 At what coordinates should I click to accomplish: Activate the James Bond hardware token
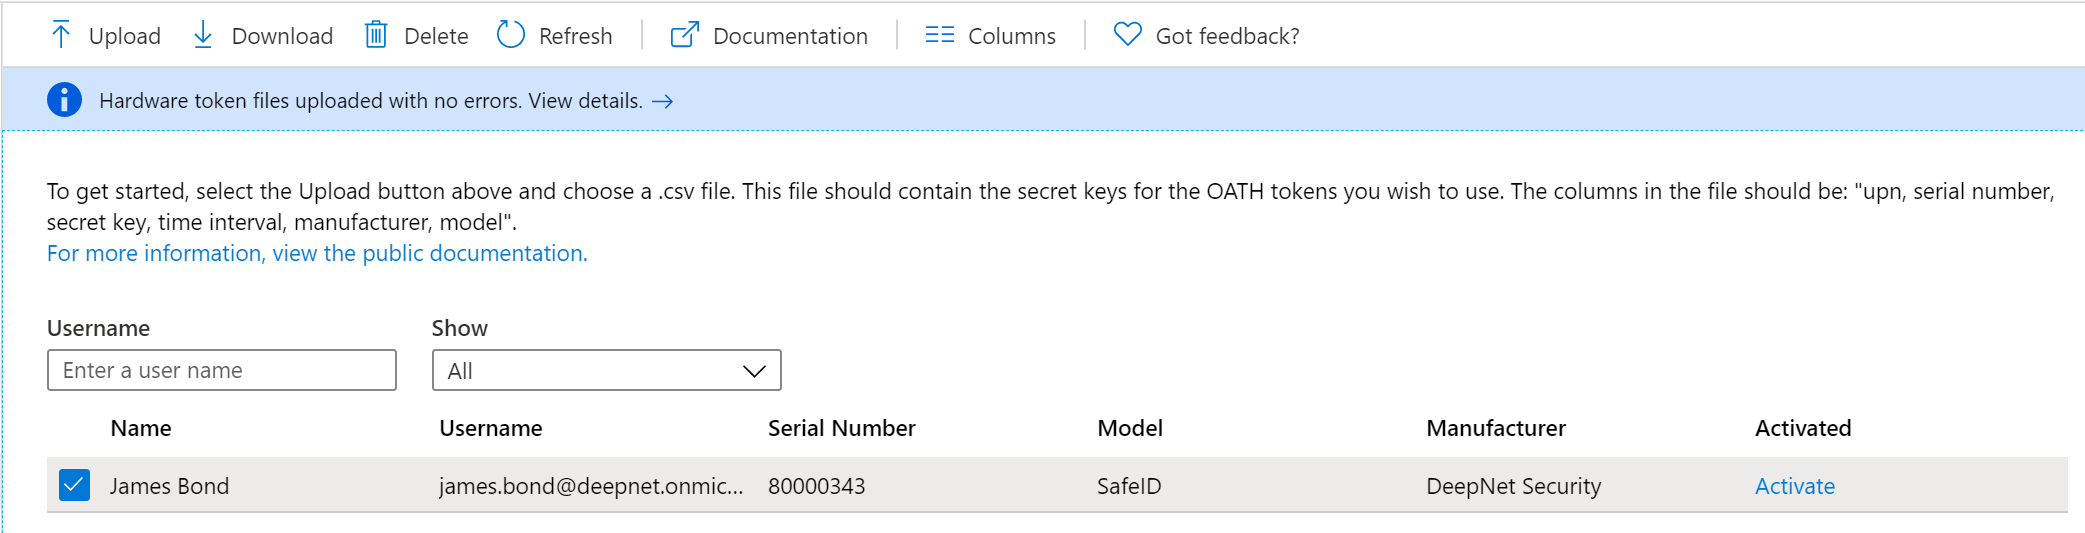pyautogui.click(x=1794, y=486)
